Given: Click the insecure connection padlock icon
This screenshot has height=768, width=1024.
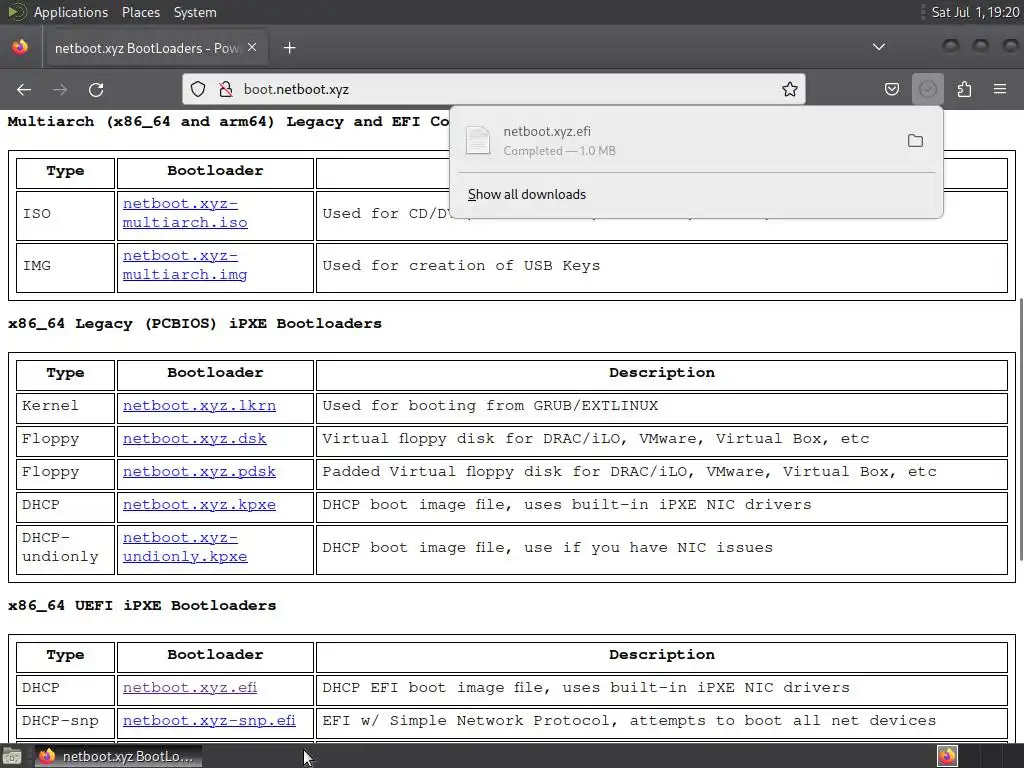Looking at the screenshot, I should click(226, 89).
